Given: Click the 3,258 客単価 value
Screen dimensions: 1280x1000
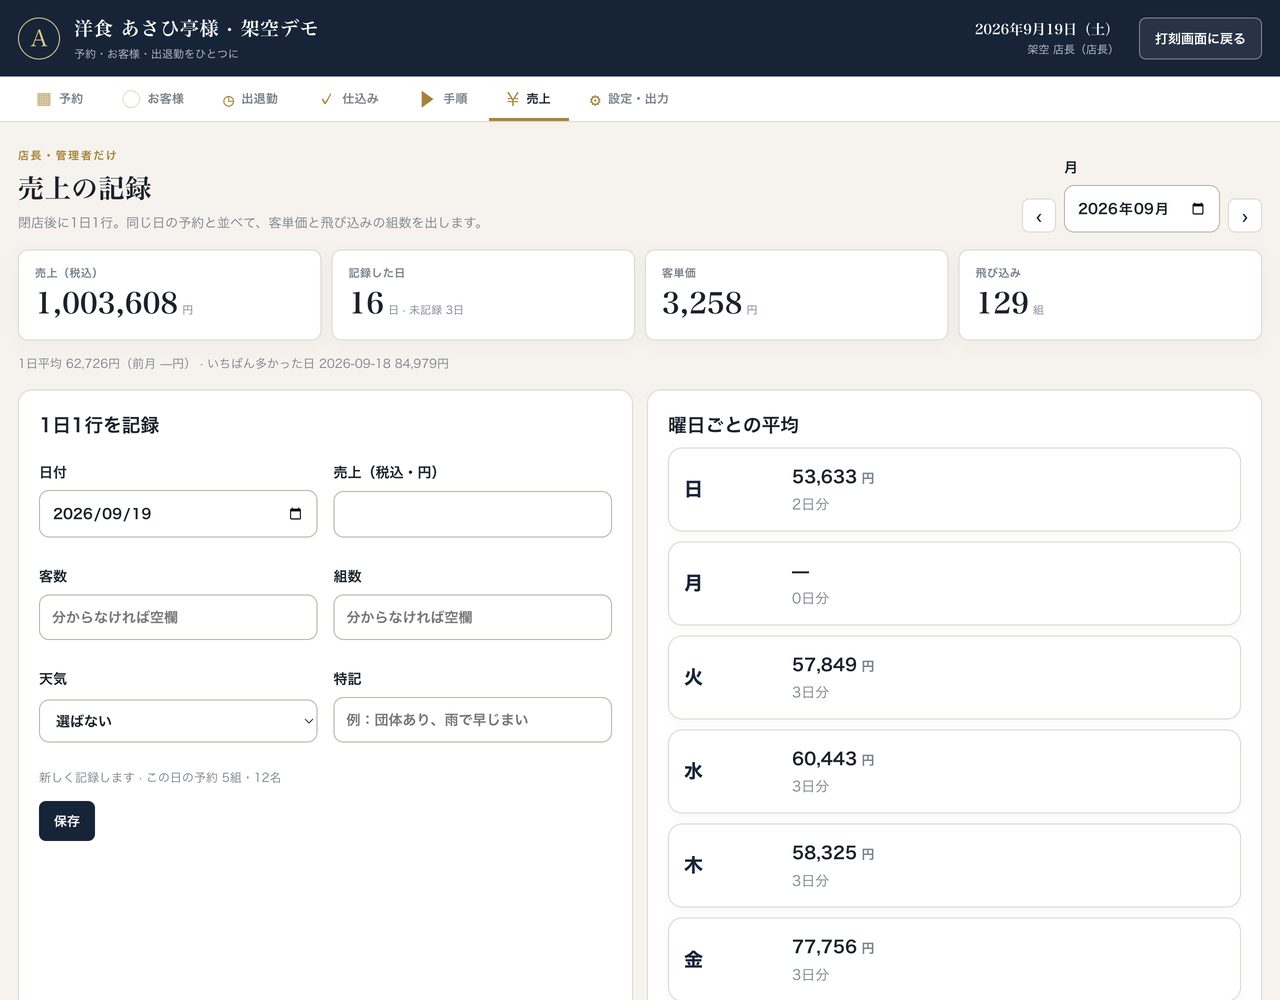Looking at the screenshot, I should pyautogui.click(x=702, y=303).
